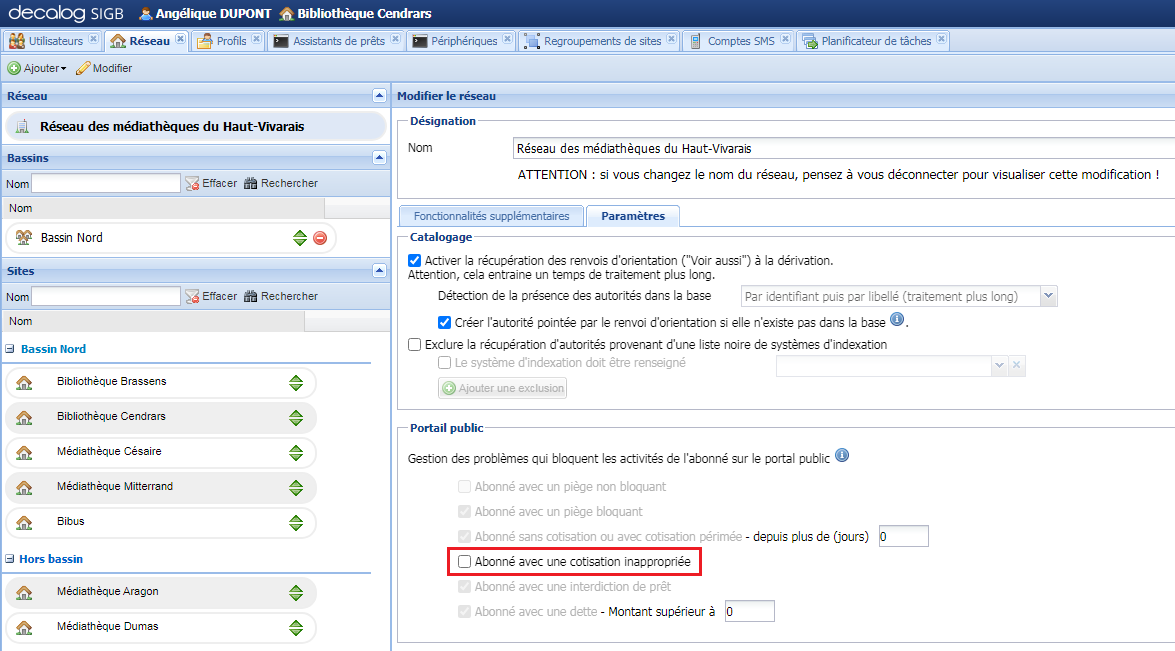The height and width of the screenshot is (651, 1175).
Task: Collapse the Réseau panel with its header arrow
Action: (x=378, y=96)
